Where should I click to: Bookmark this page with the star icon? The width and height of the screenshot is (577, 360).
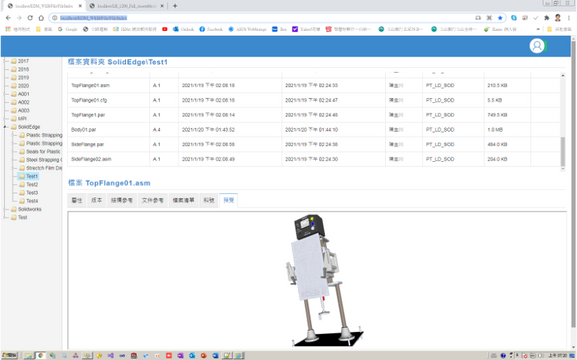coord(500,18)
